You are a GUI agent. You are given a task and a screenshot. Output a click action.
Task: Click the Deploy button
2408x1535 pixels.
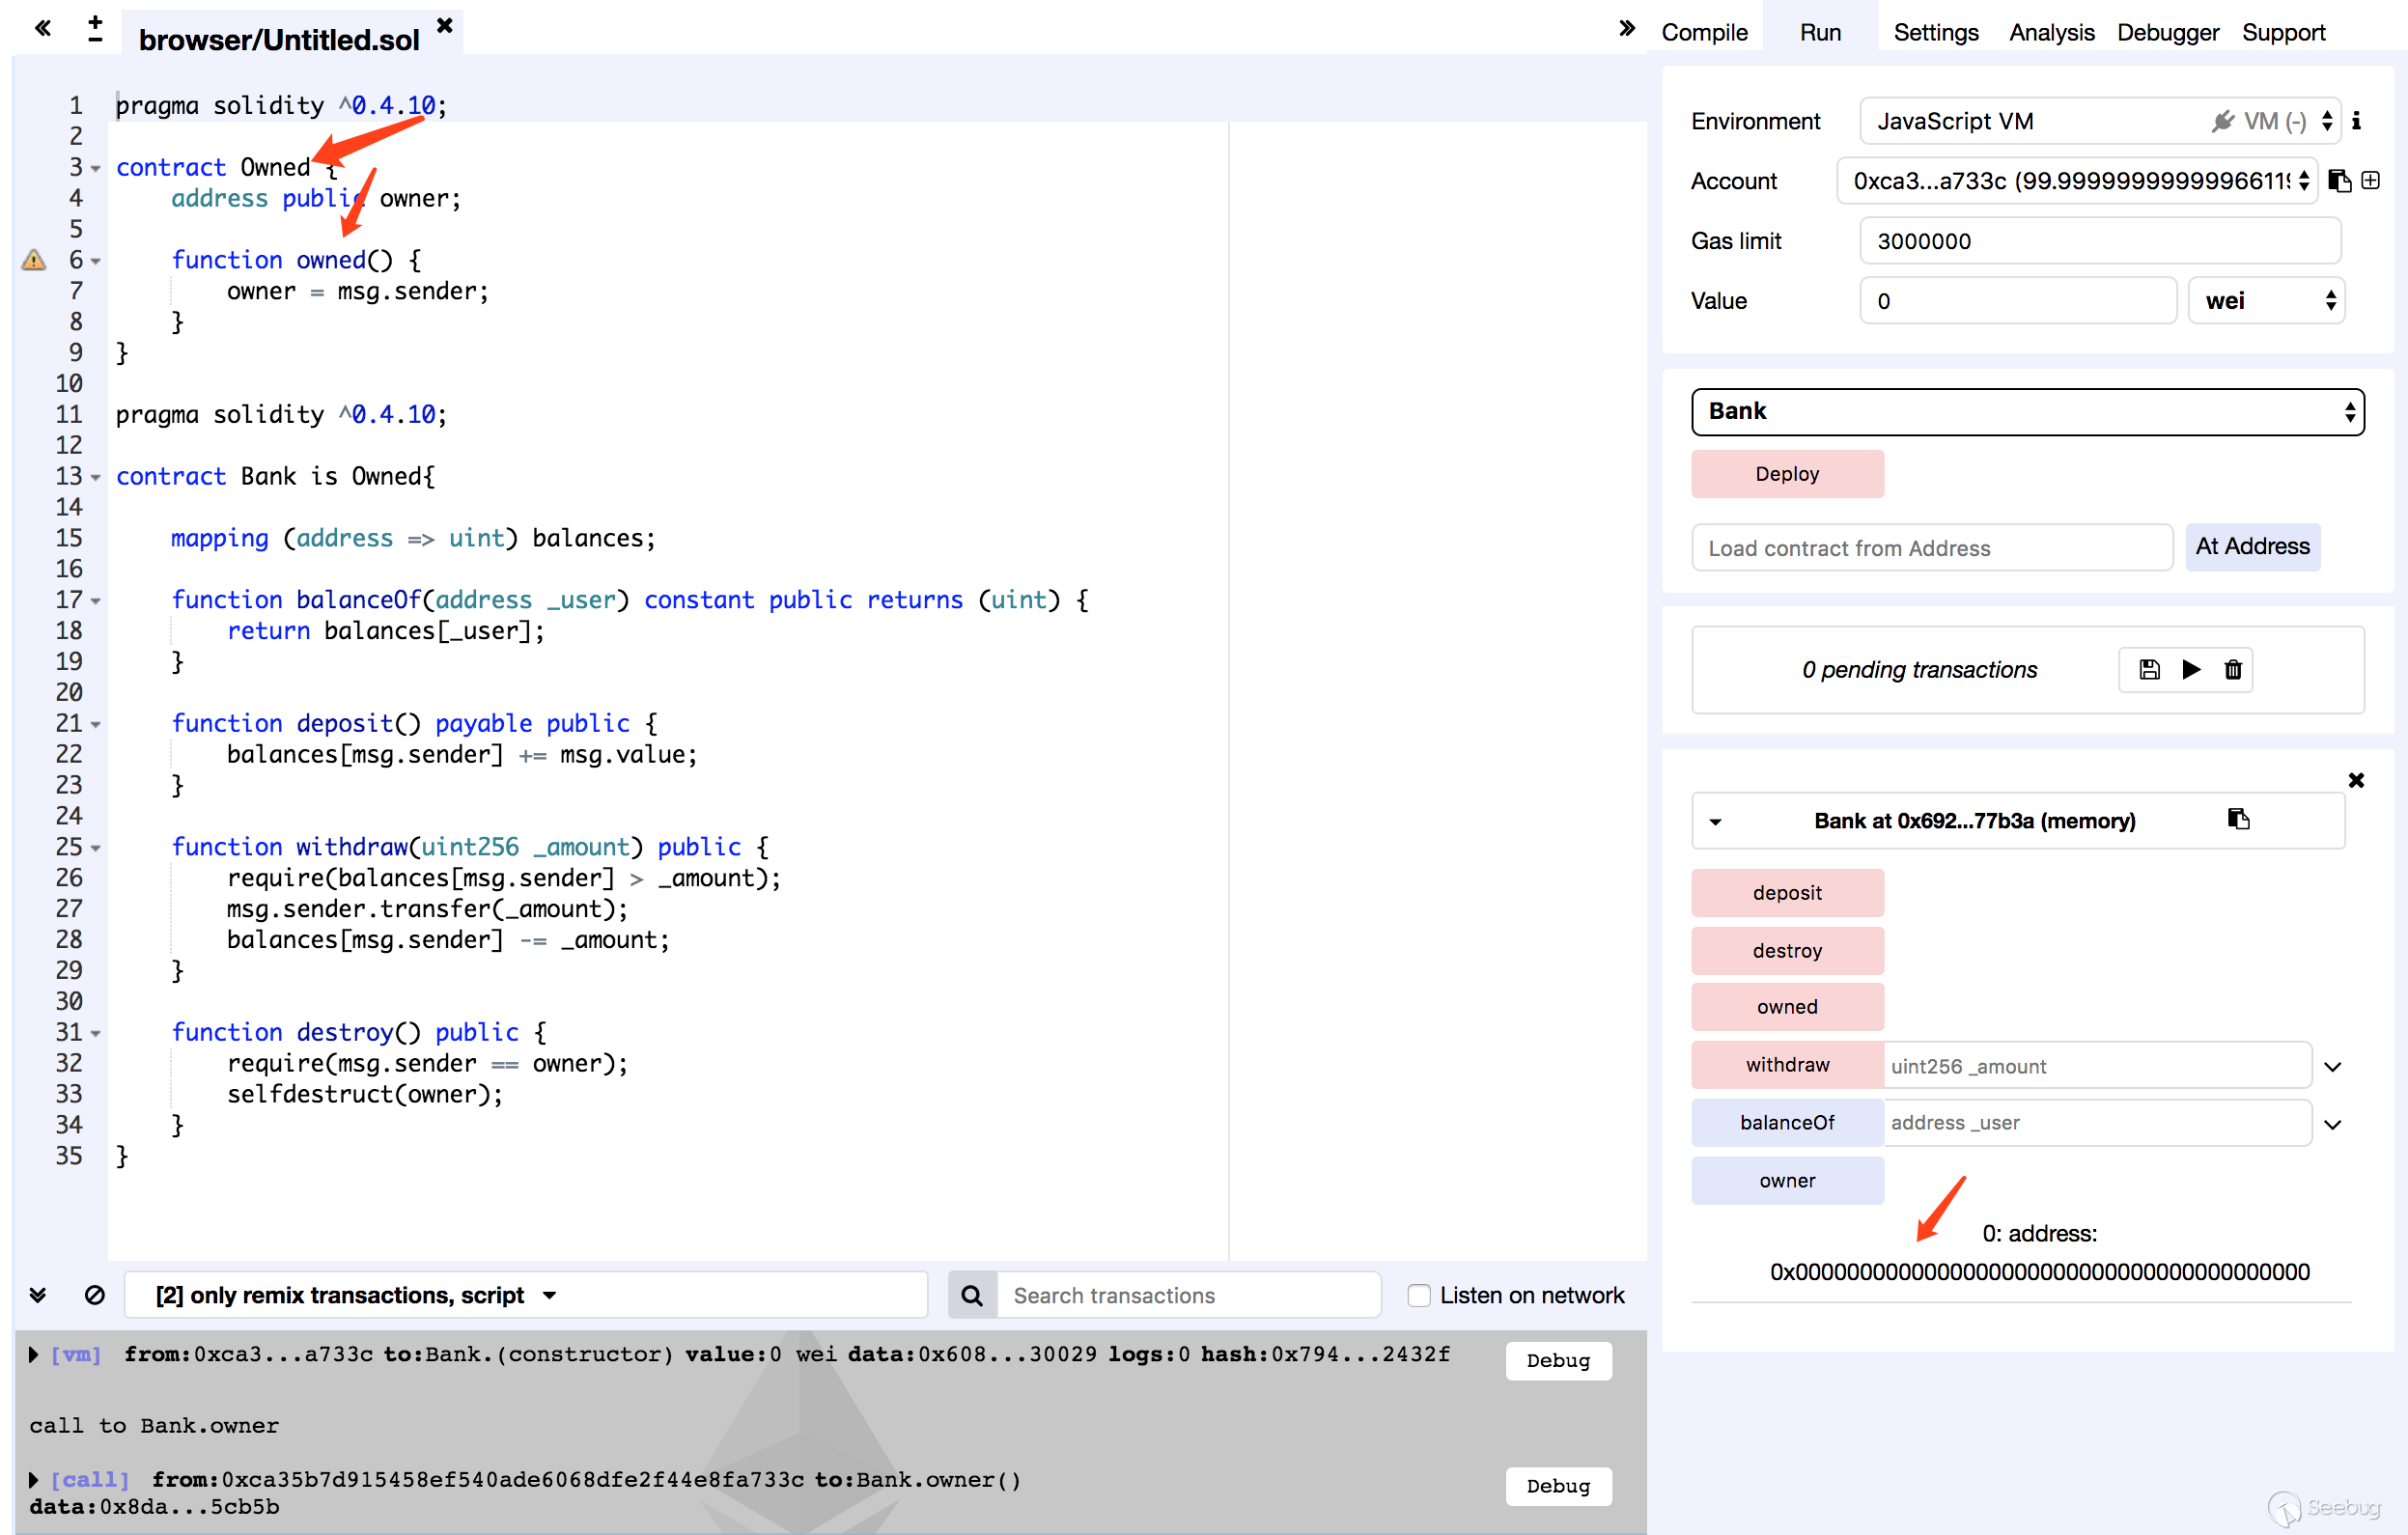1787,474
